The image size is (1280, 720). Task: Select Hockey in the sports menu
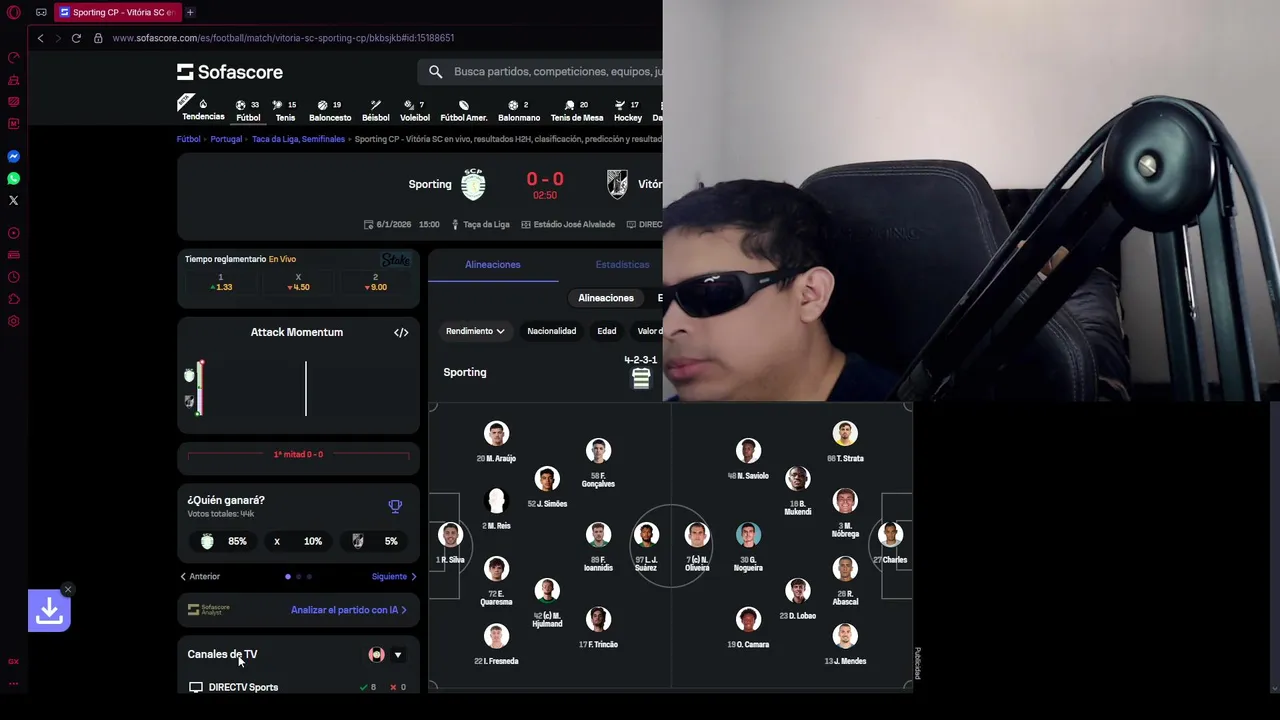point(628,110)
